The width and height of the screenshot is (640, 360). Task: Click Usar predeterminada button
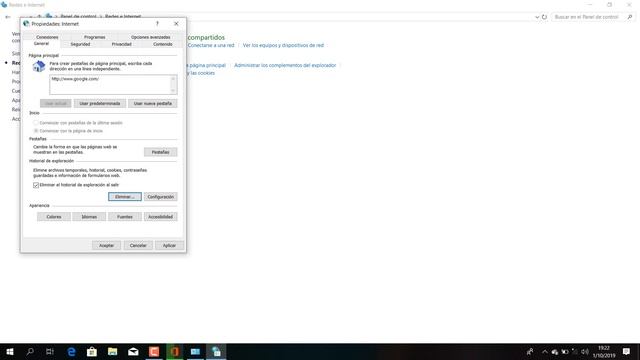[x=100, y=103]
